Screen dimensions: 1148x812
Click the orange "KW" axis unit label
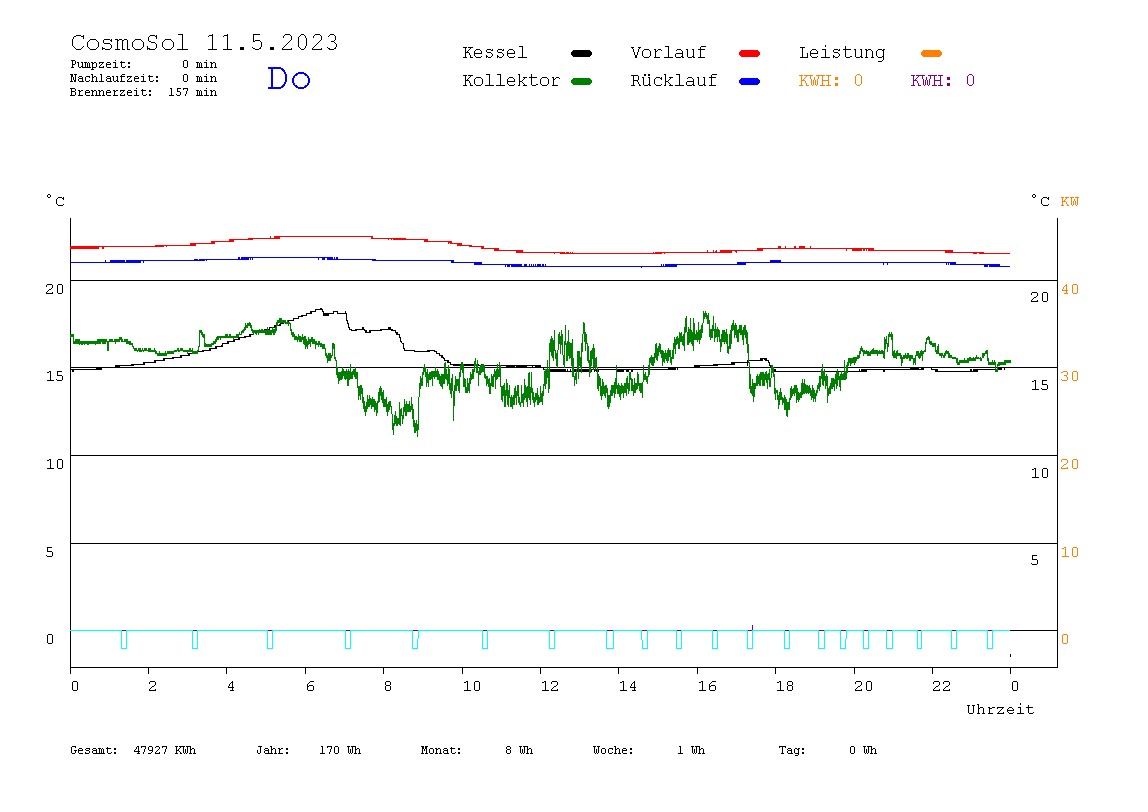point(1070,201)
